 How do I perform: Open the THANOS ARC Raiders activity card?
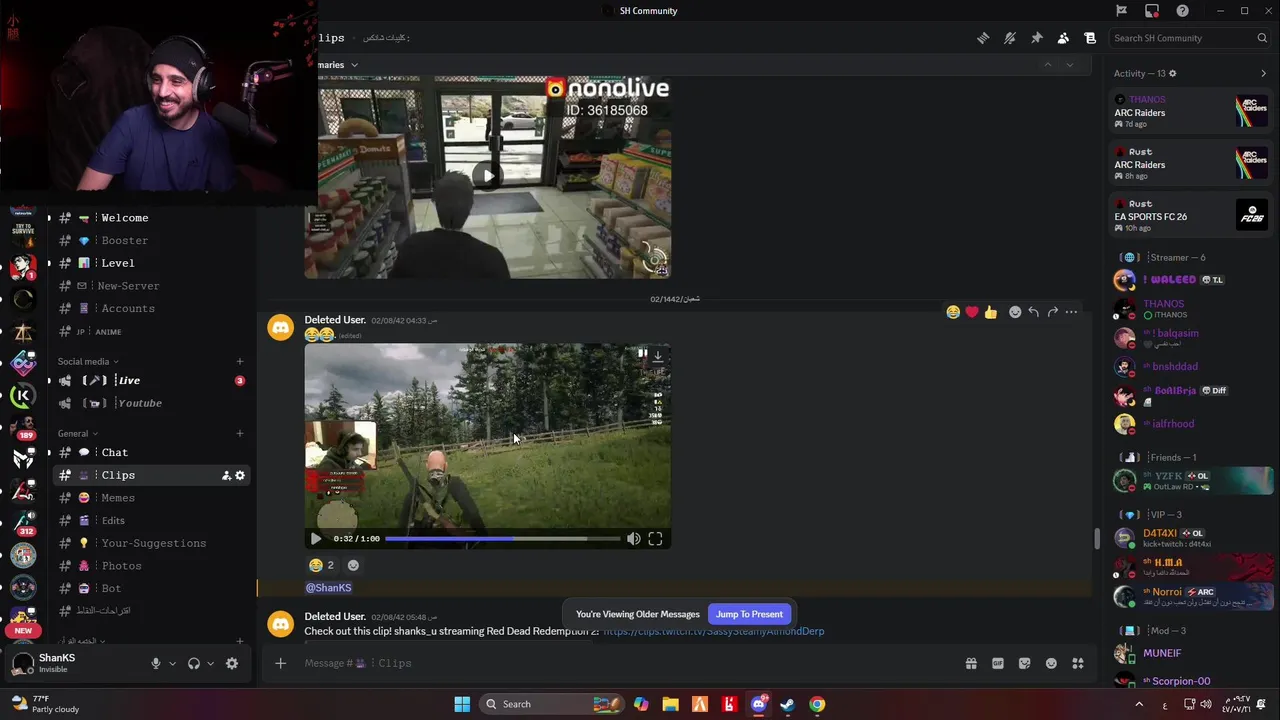(x=1191, y=110)
